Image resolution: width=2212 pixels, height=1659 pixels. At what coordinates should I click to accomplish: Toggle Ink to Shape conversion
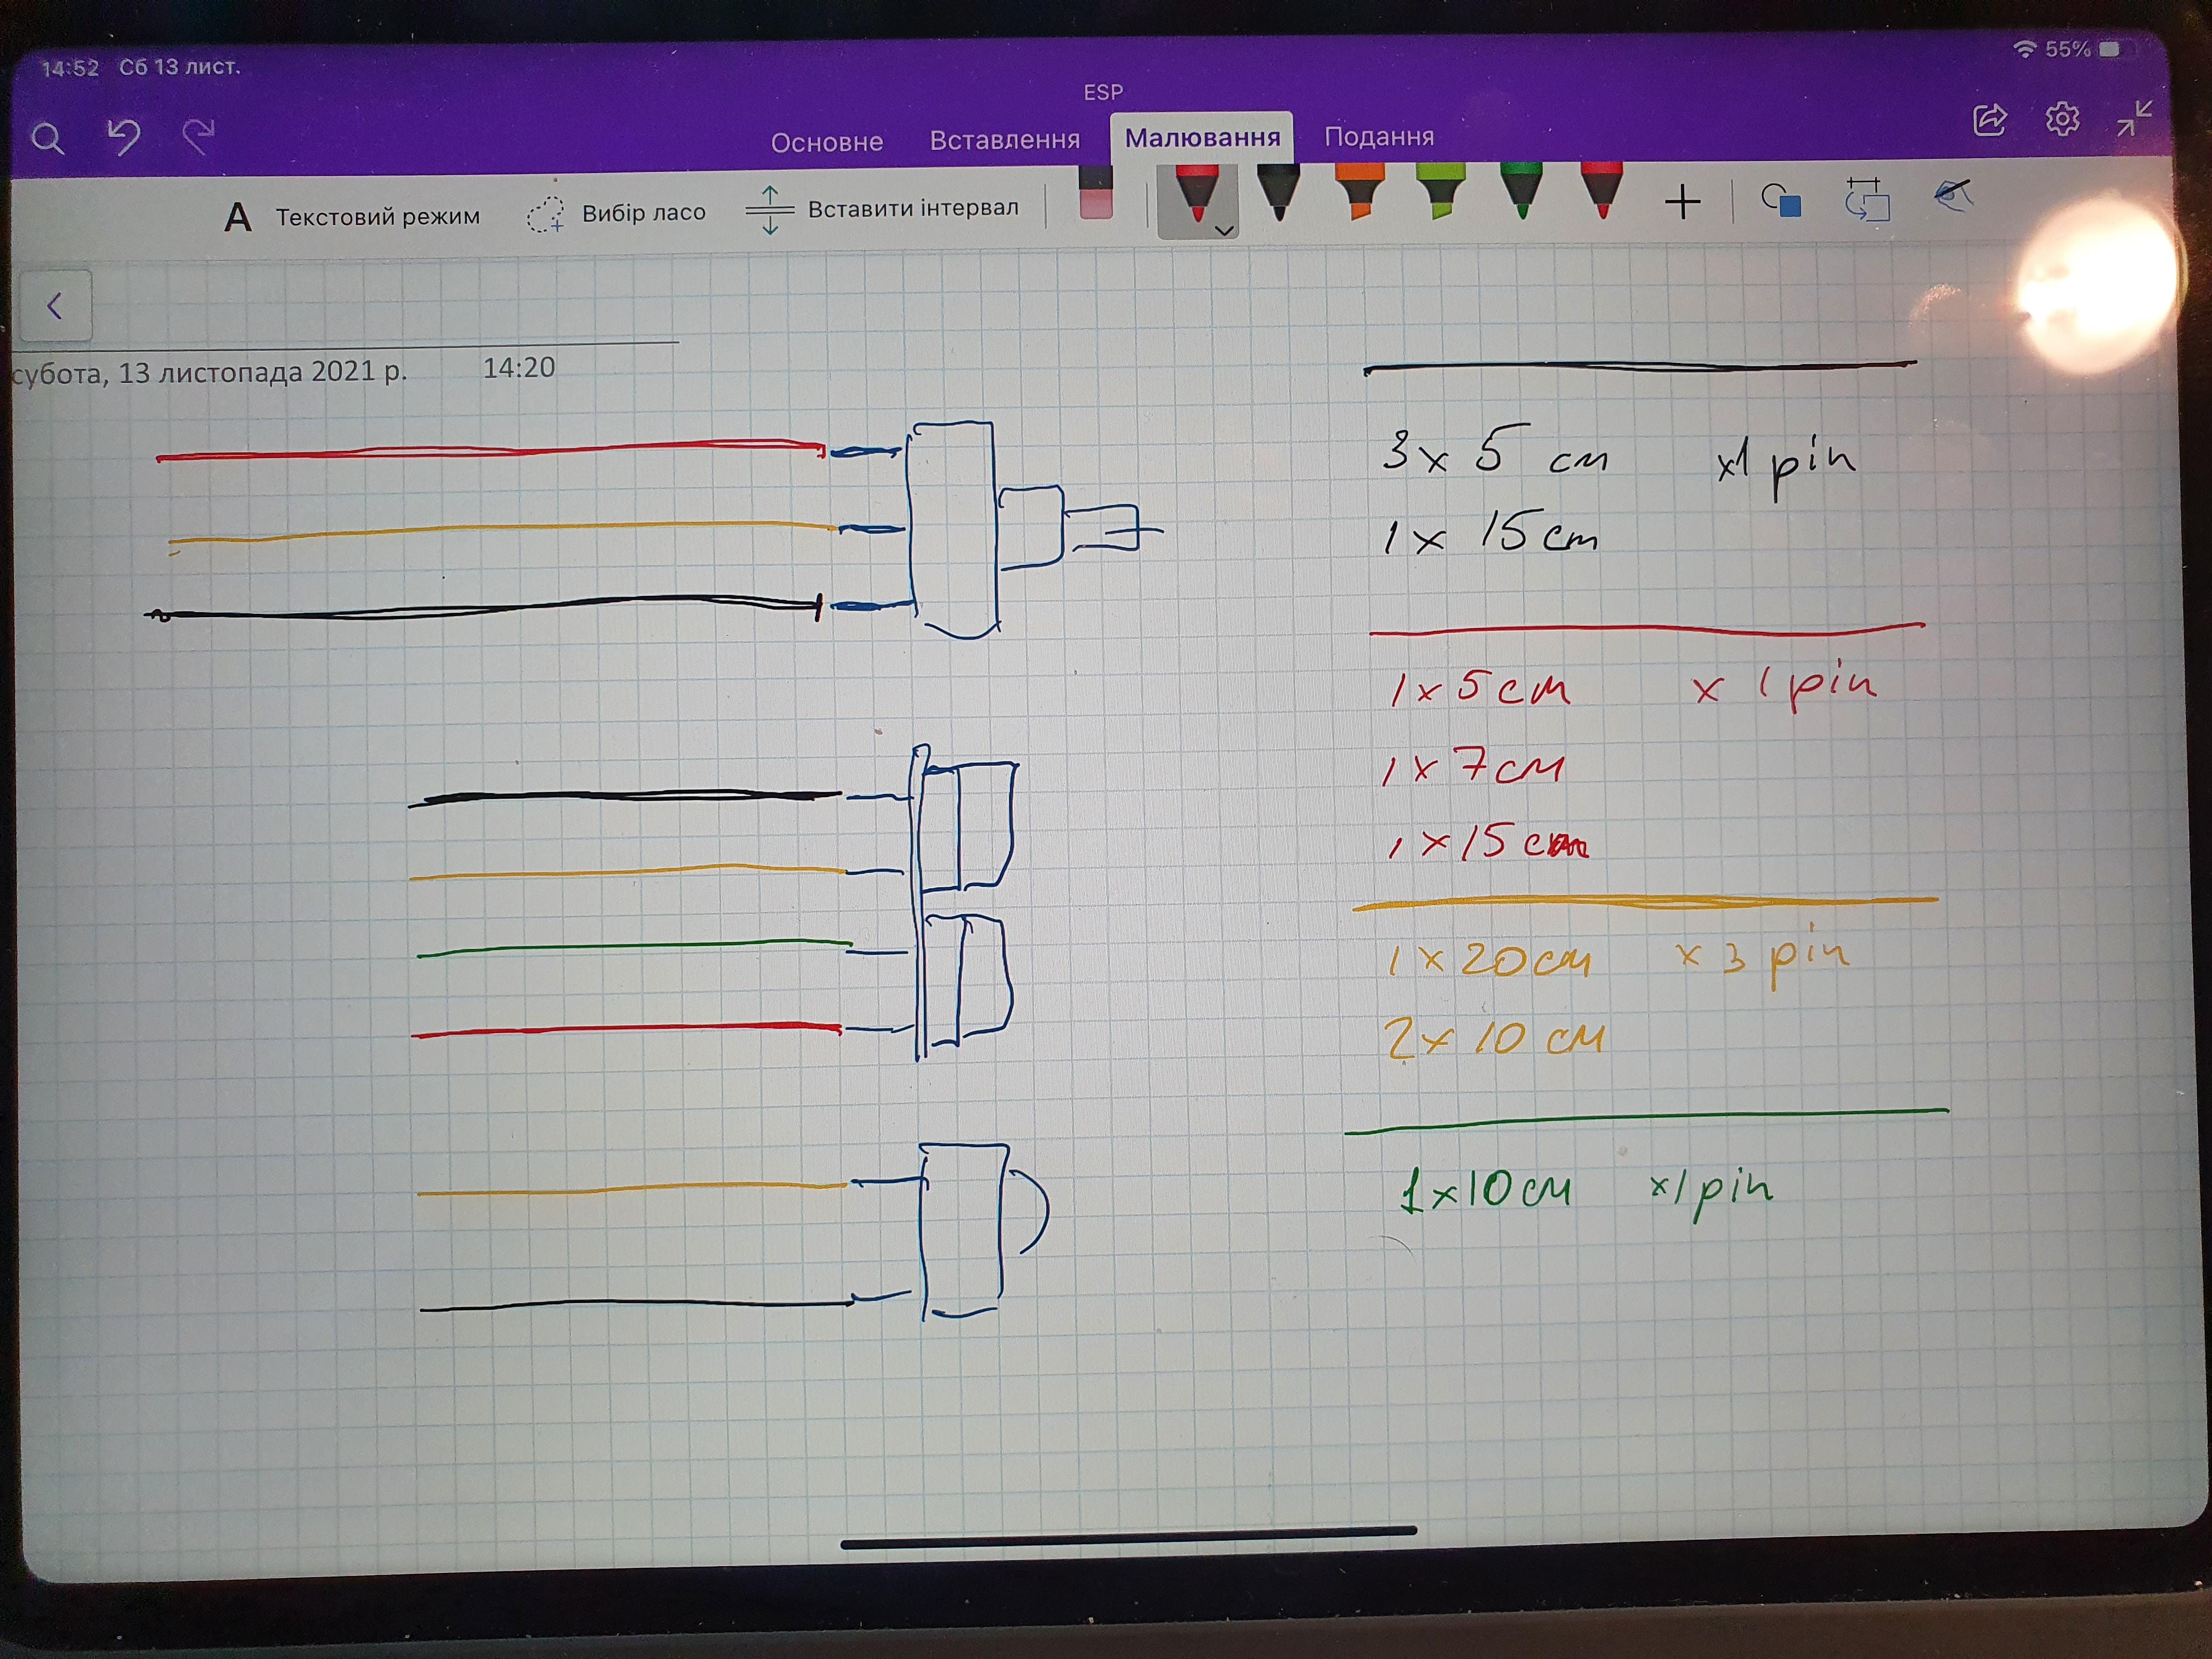(1866, 200)
